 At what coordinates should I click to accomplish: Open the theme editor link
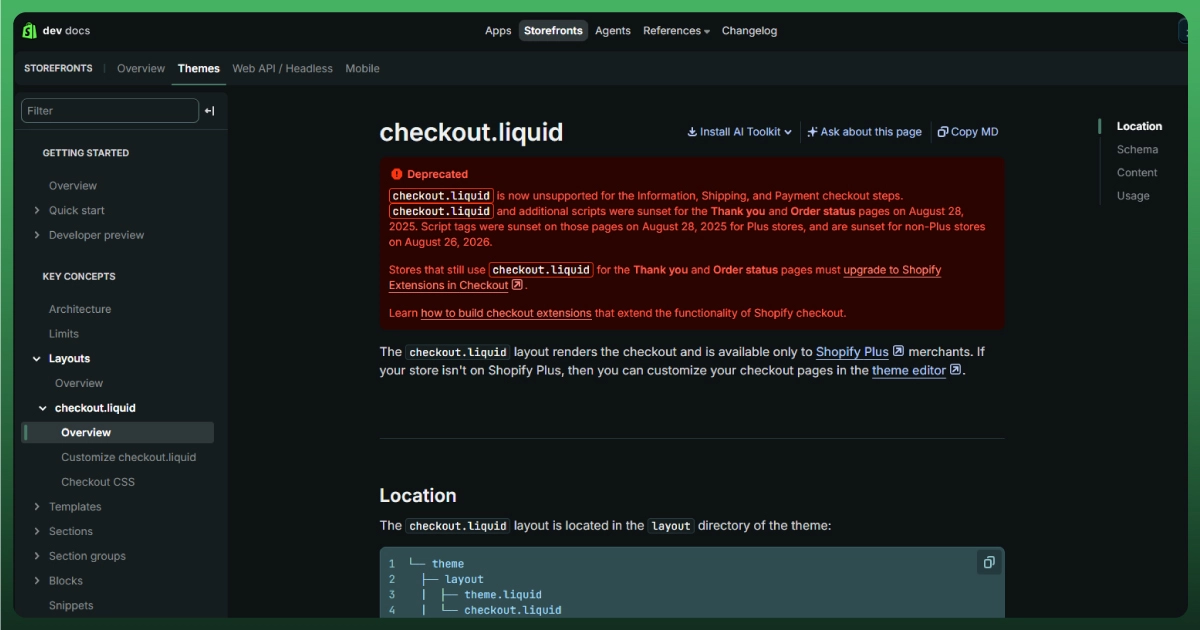(x=909, y=370)
